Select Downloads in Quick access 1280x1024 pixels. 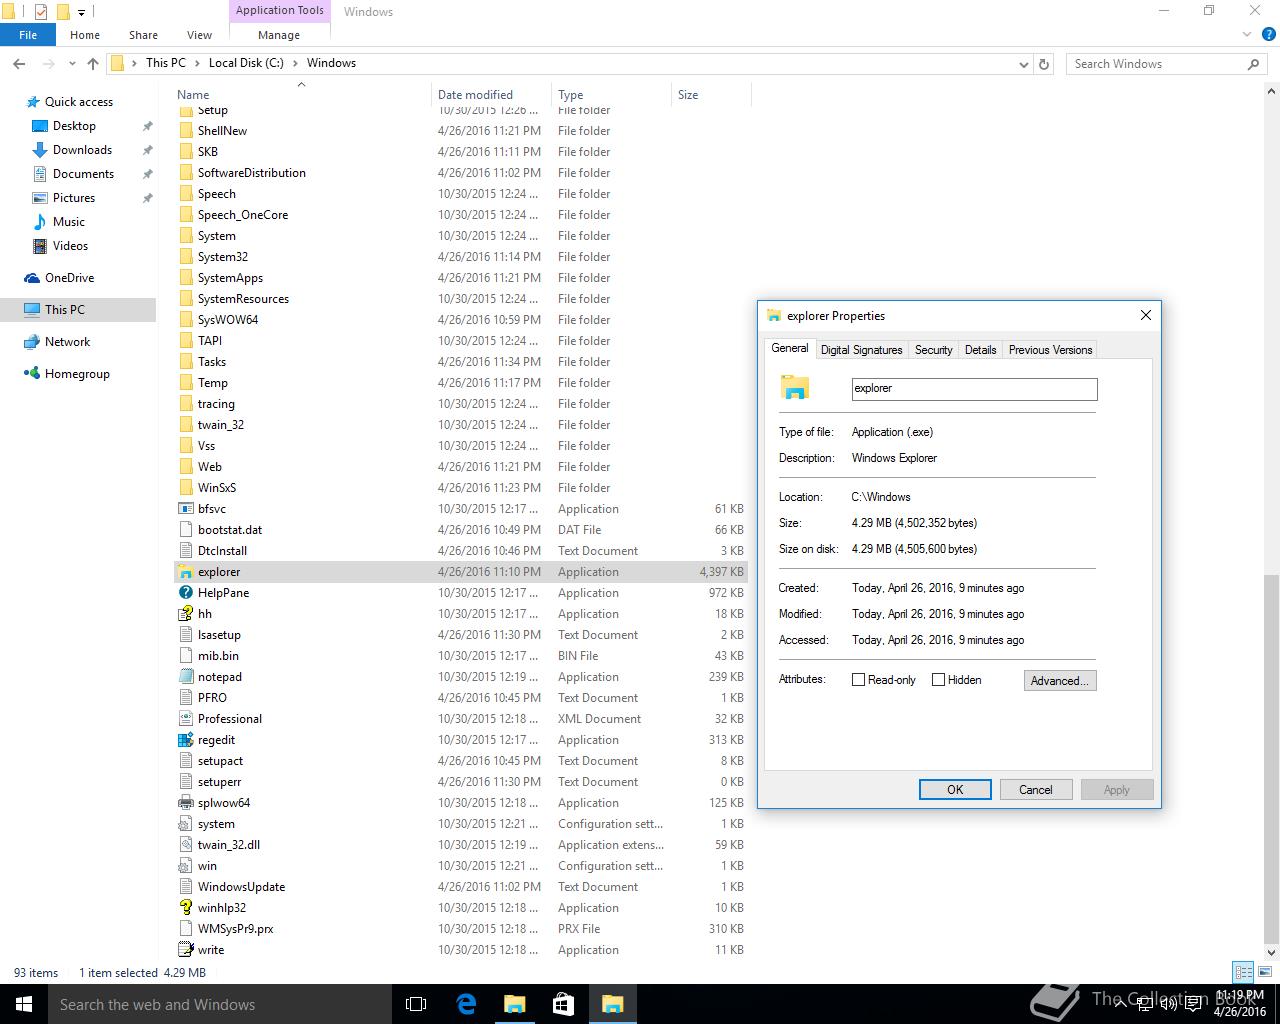point(82,150)
